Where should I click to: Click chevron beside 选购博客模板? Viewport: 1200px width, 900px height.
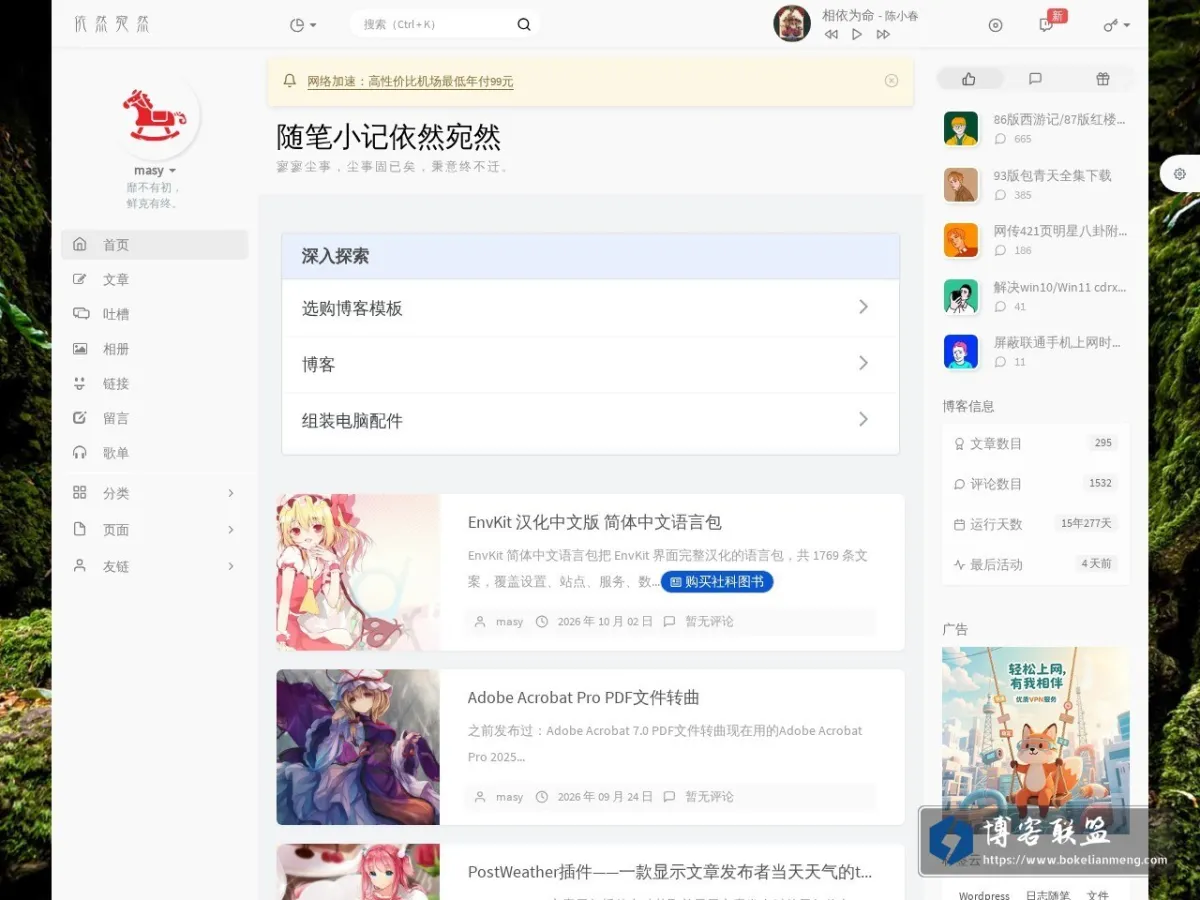point(864,307)
